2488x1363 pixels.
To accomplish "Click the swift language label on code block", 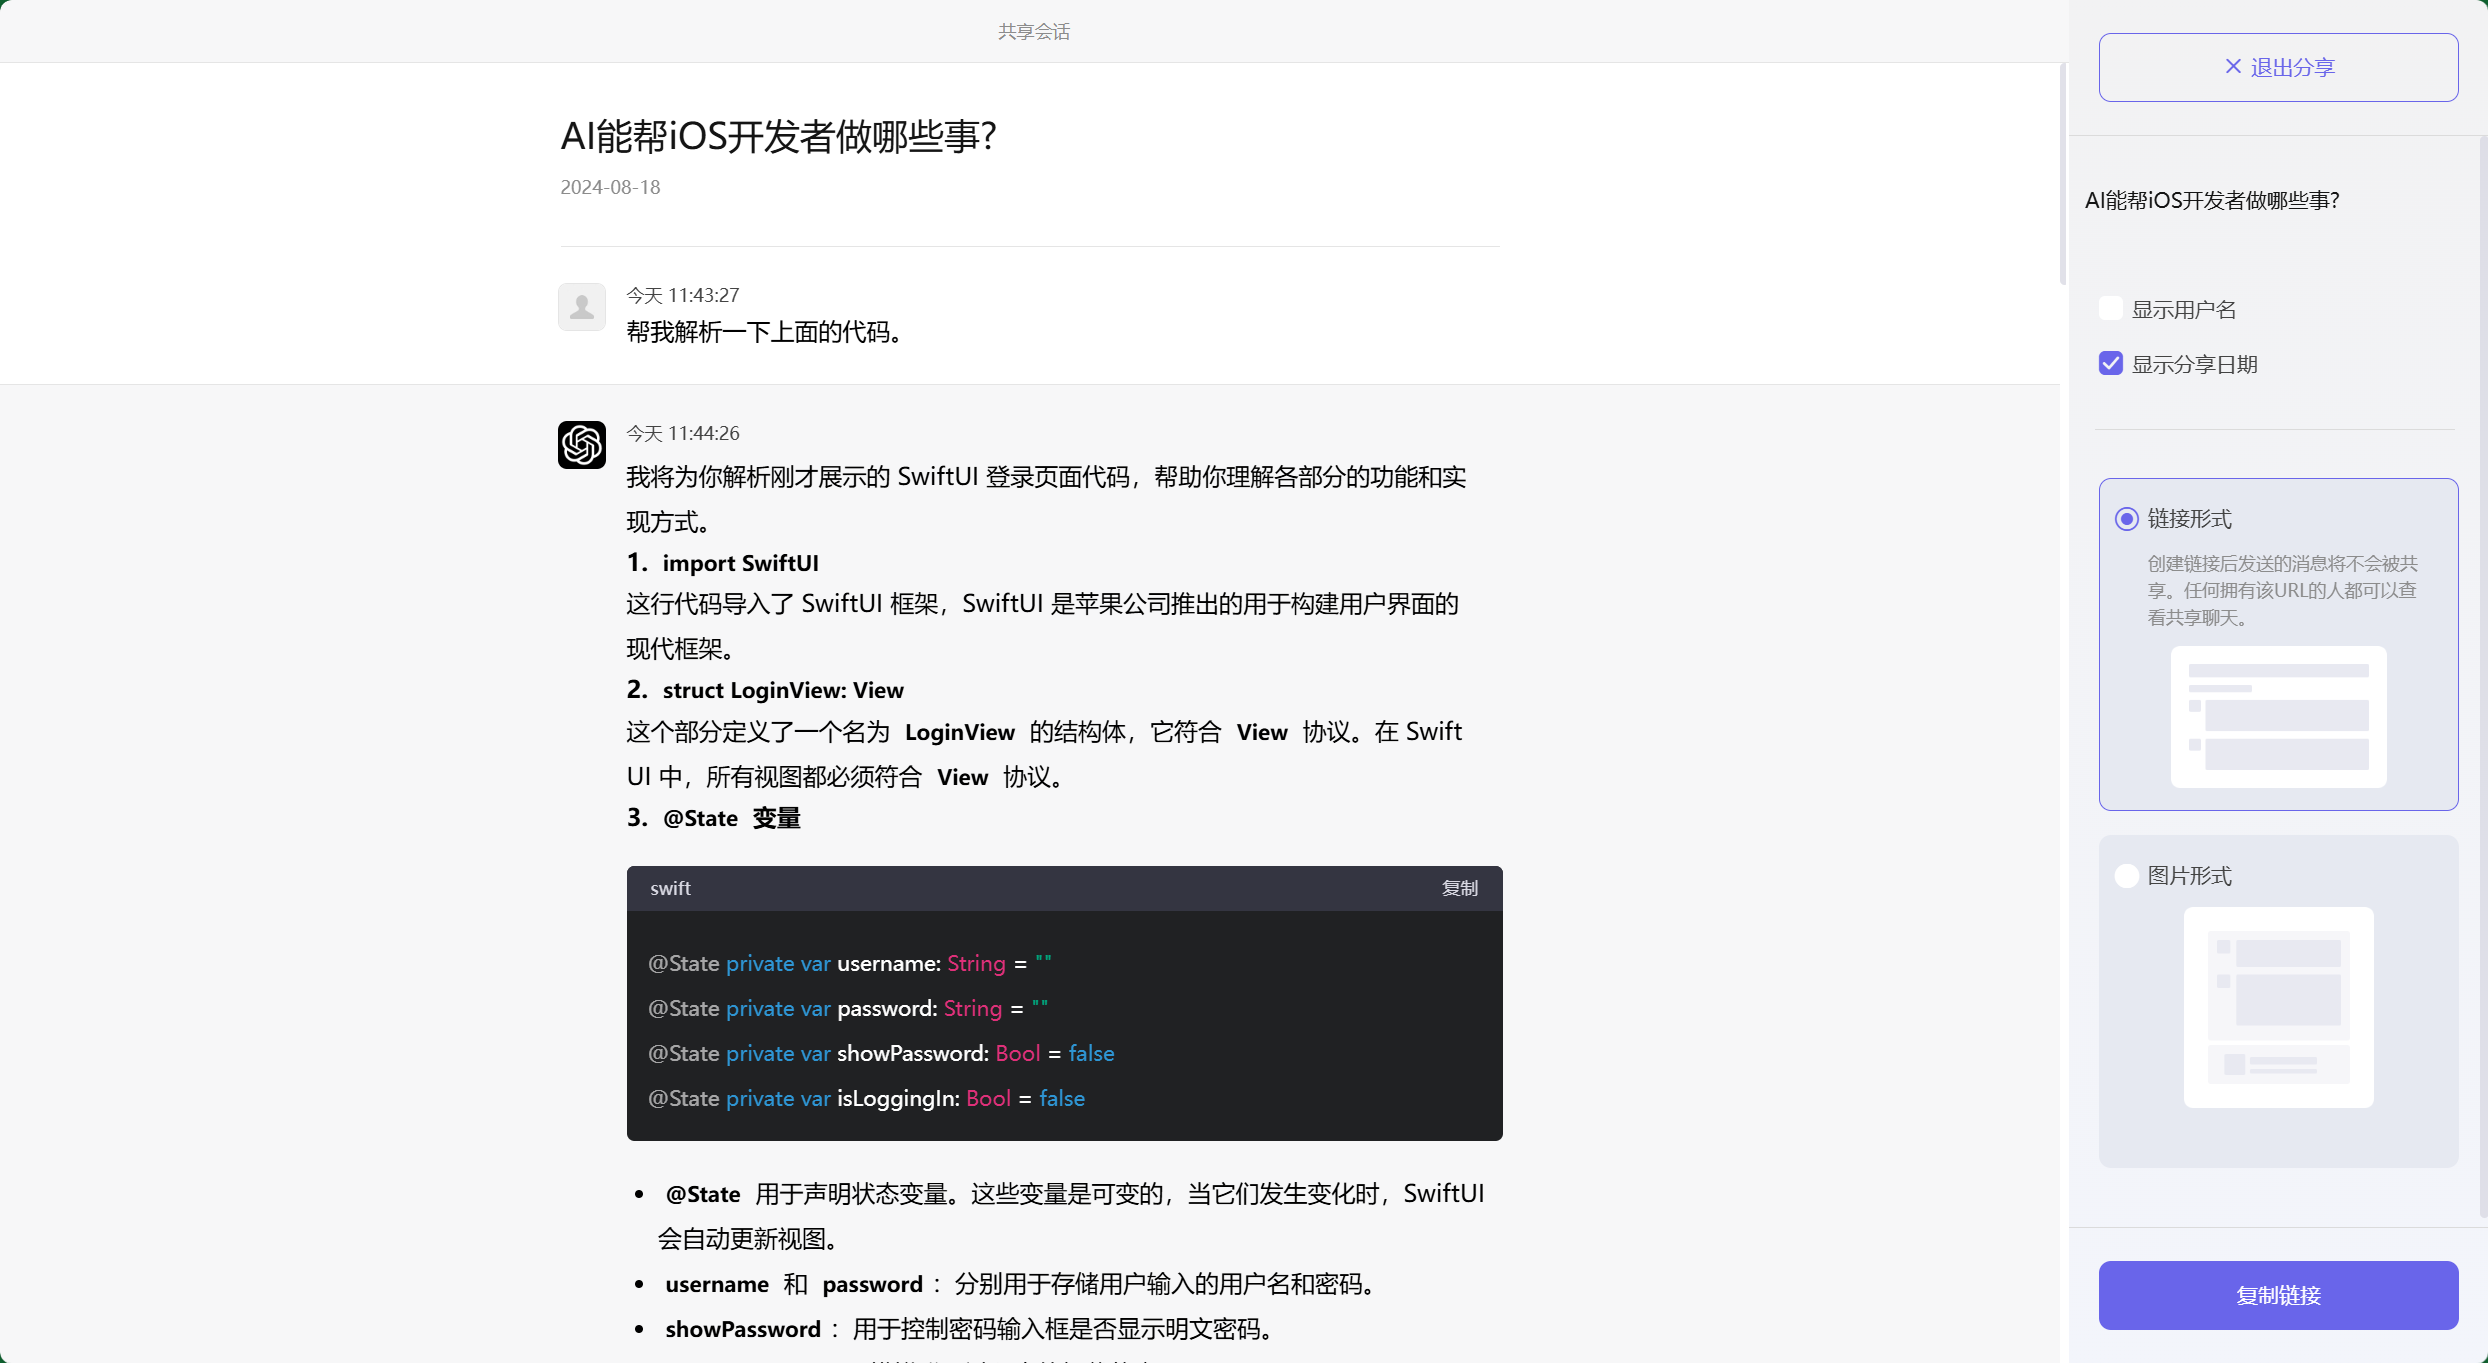I will (669, 888).
